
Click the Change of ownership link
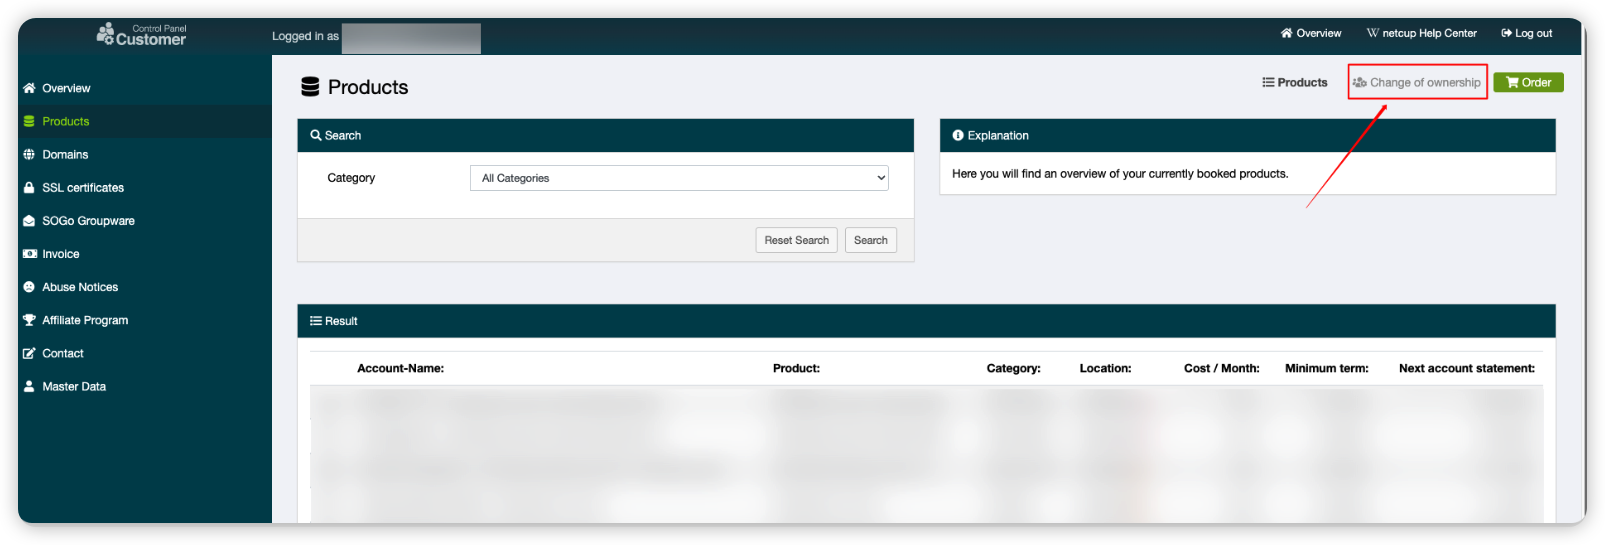click(1417, 83)
